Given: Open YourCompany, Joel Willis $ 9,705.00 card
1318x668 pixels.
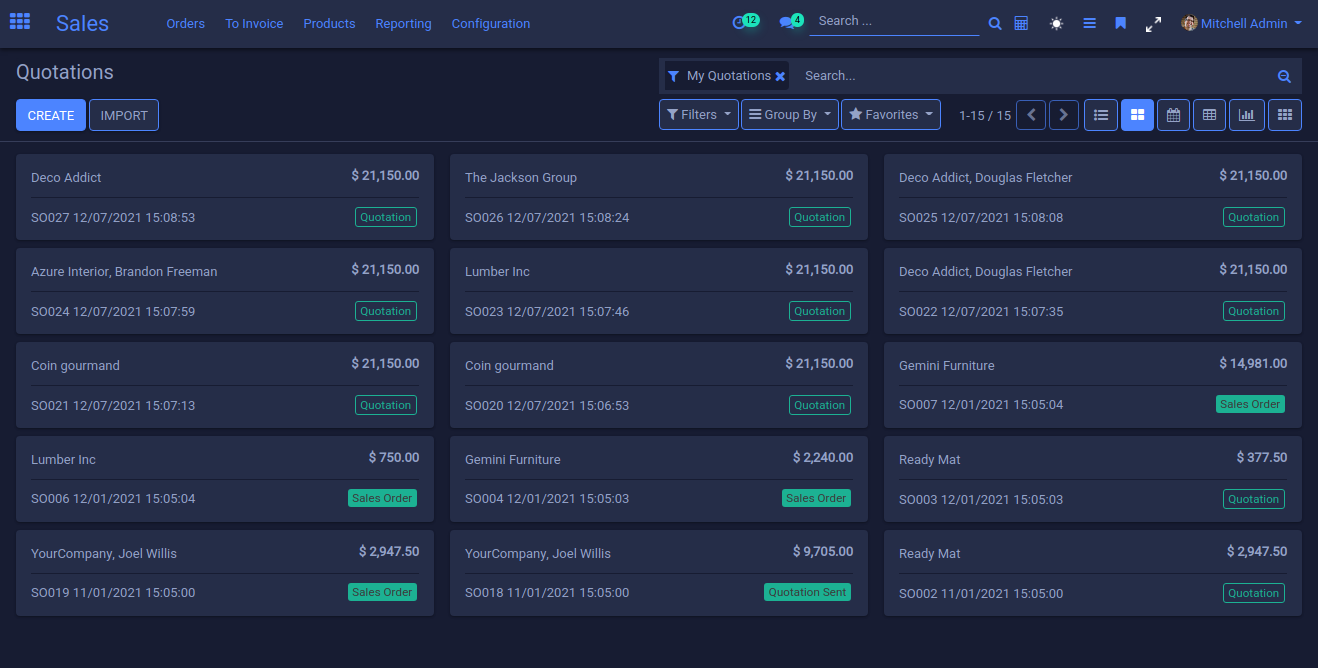Looking at the screenshot, I should click(659, 573).
